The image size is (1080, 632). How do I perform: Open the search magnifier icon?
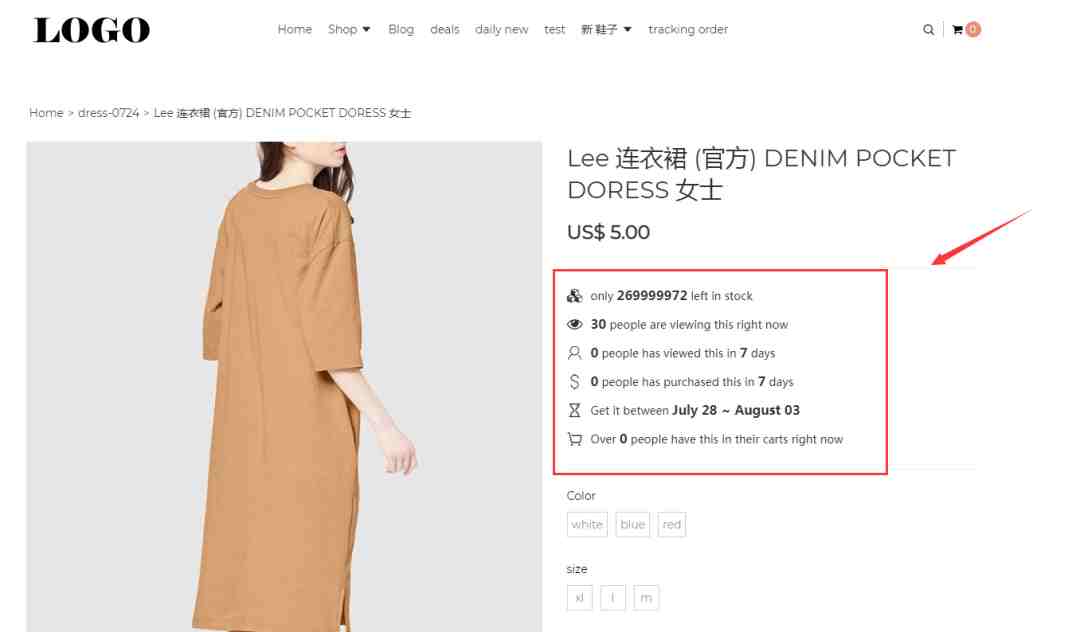pyautogui.click(x=928, y=30)
